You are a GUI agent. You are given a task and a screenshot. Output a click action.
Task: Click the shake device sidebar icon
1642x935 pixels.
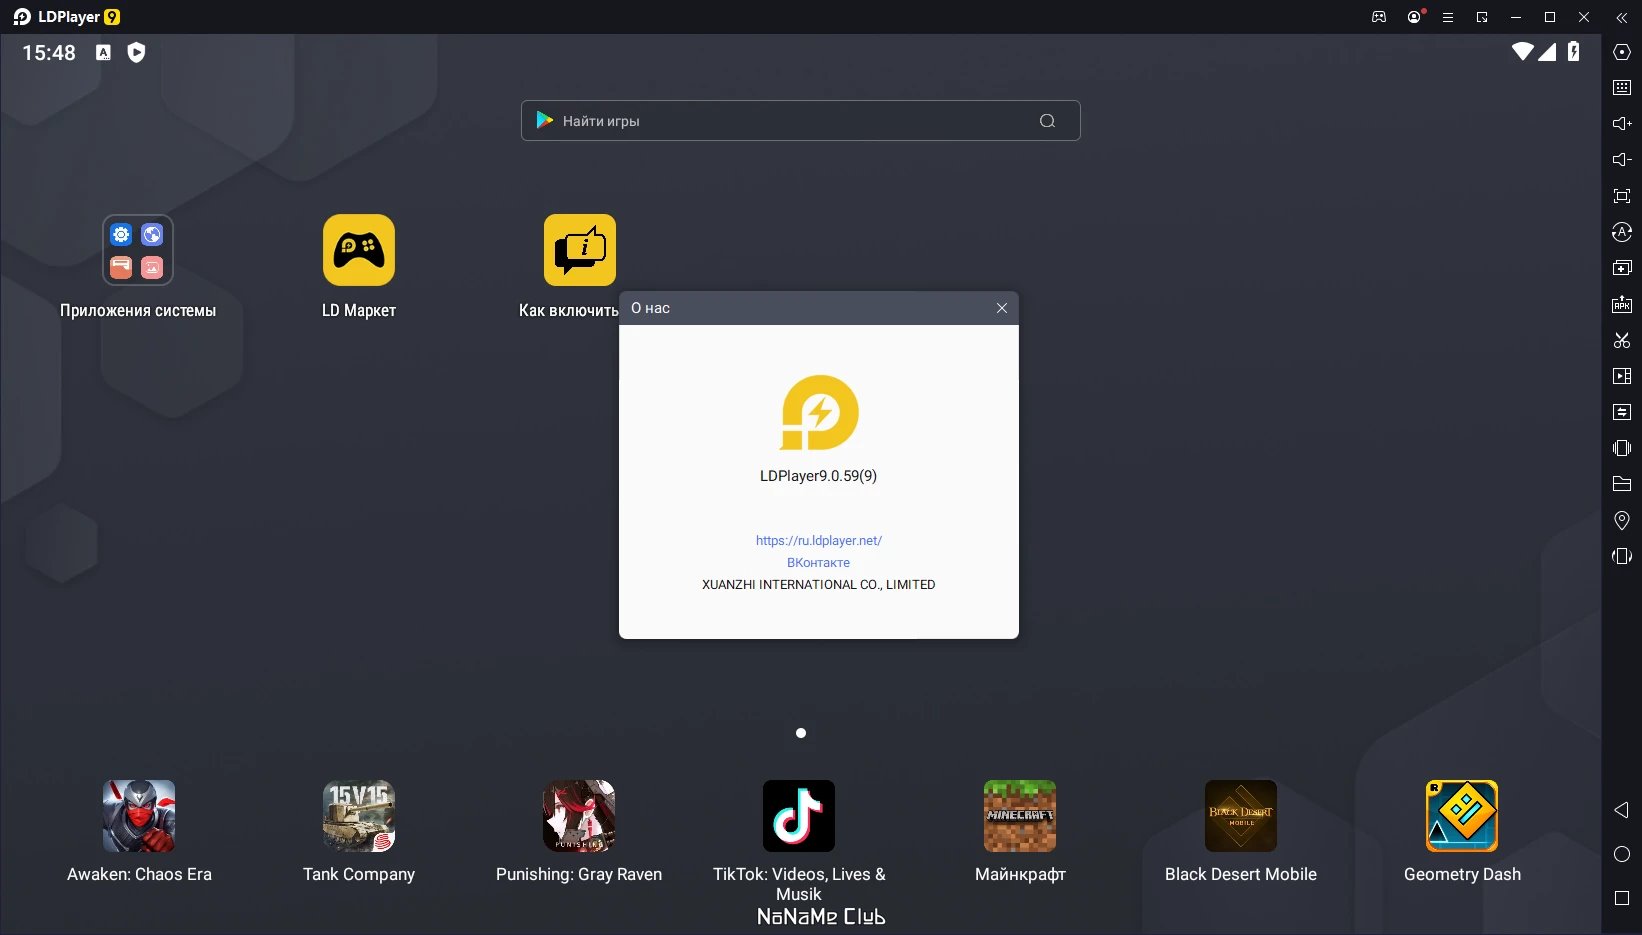point(1622,448)
